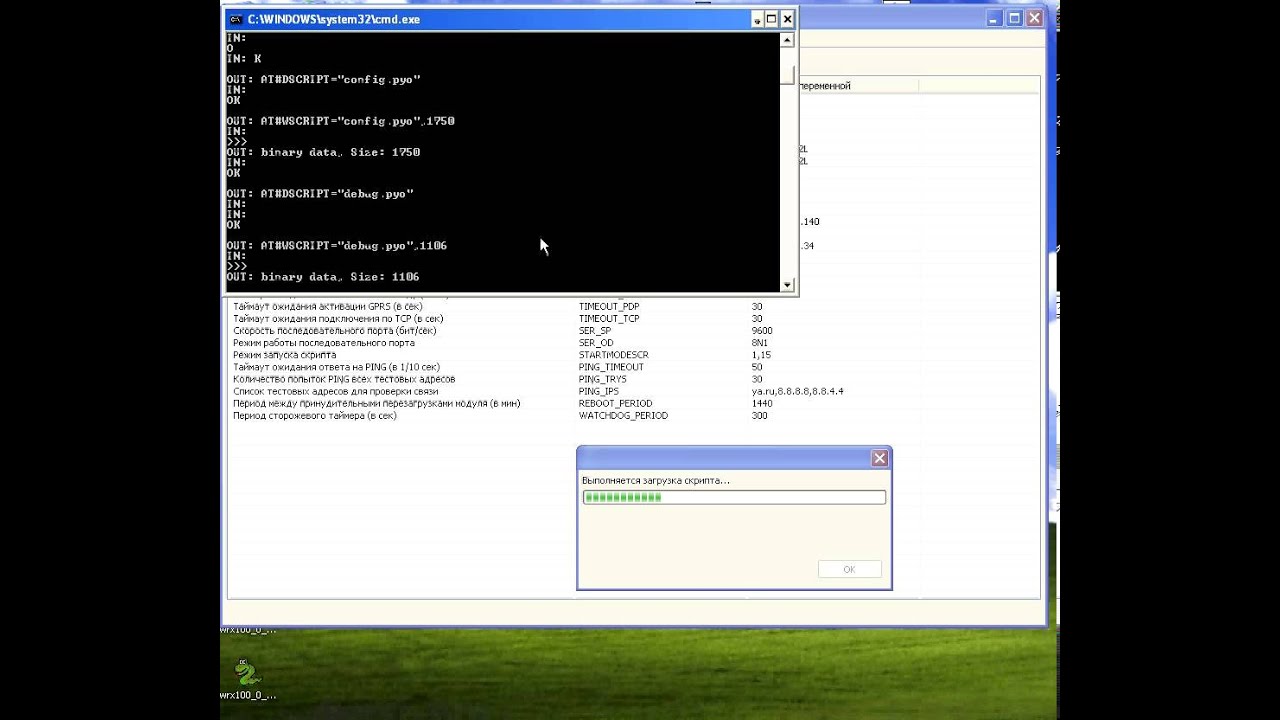Click the PING_TRYS variable name
The image size is (1280, 720).
click(x=603, y=379)
